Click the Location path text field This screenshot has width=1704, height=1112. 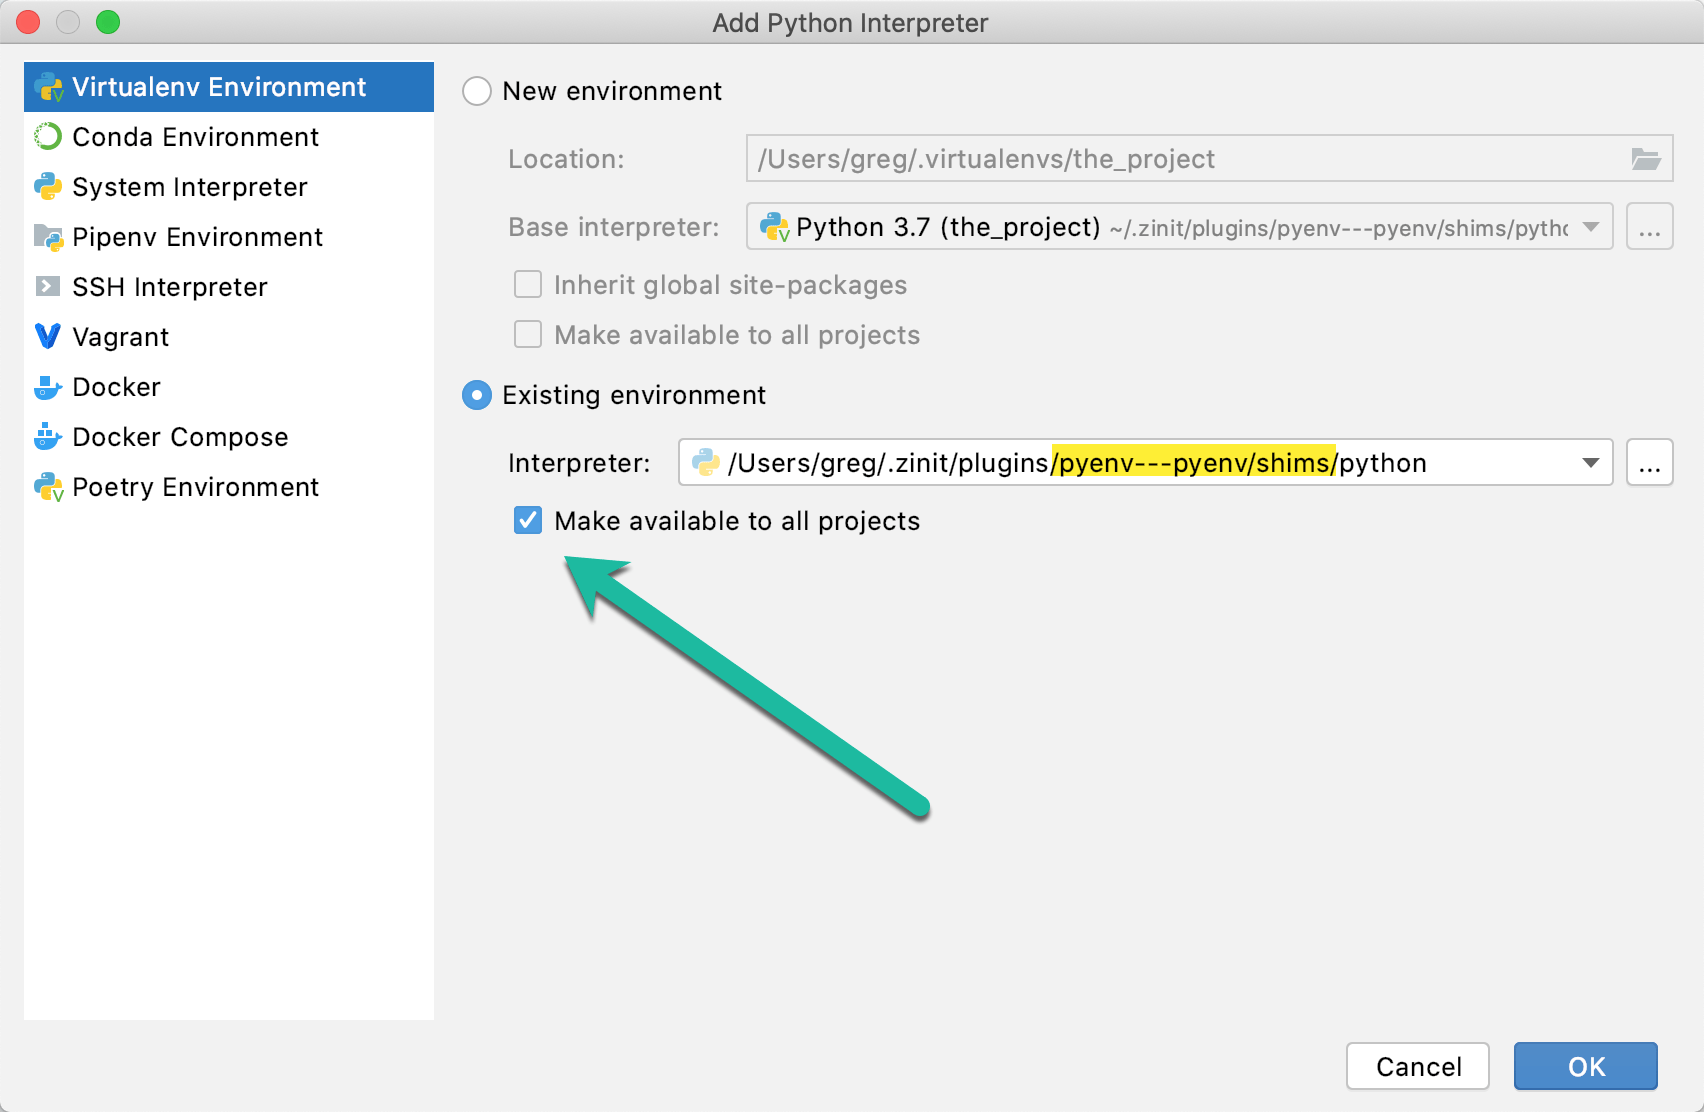(1180, 159)
